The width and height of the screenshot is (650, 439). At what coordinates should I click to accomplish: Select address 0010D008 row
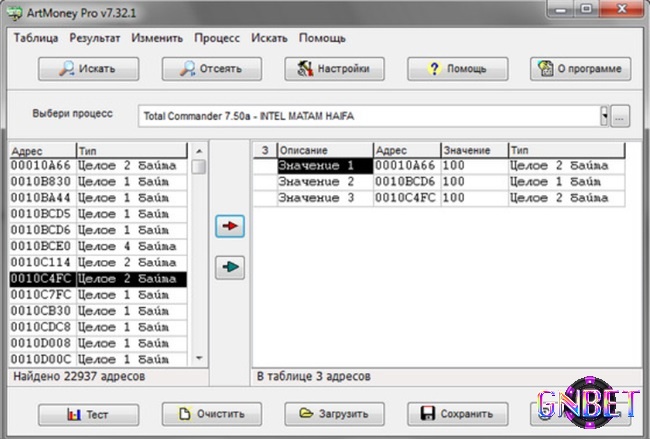(98, 344)
